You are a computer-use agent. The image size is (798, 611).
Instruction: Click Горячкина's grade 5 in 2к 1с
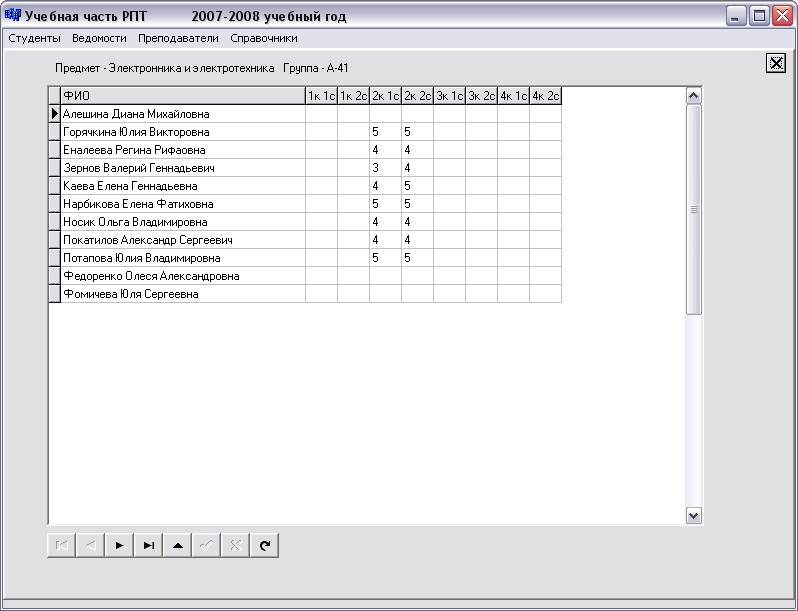386,132
